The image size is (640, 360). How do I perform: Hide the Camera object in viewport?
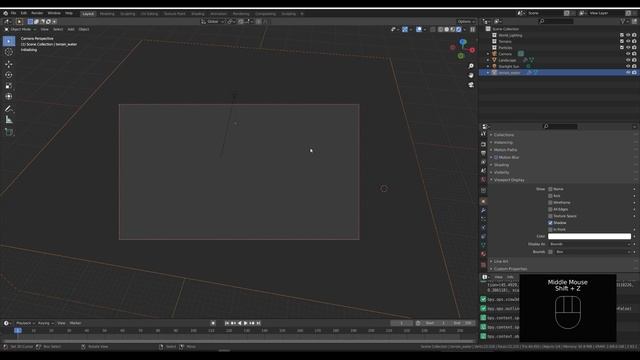click(x=628, y=54)
